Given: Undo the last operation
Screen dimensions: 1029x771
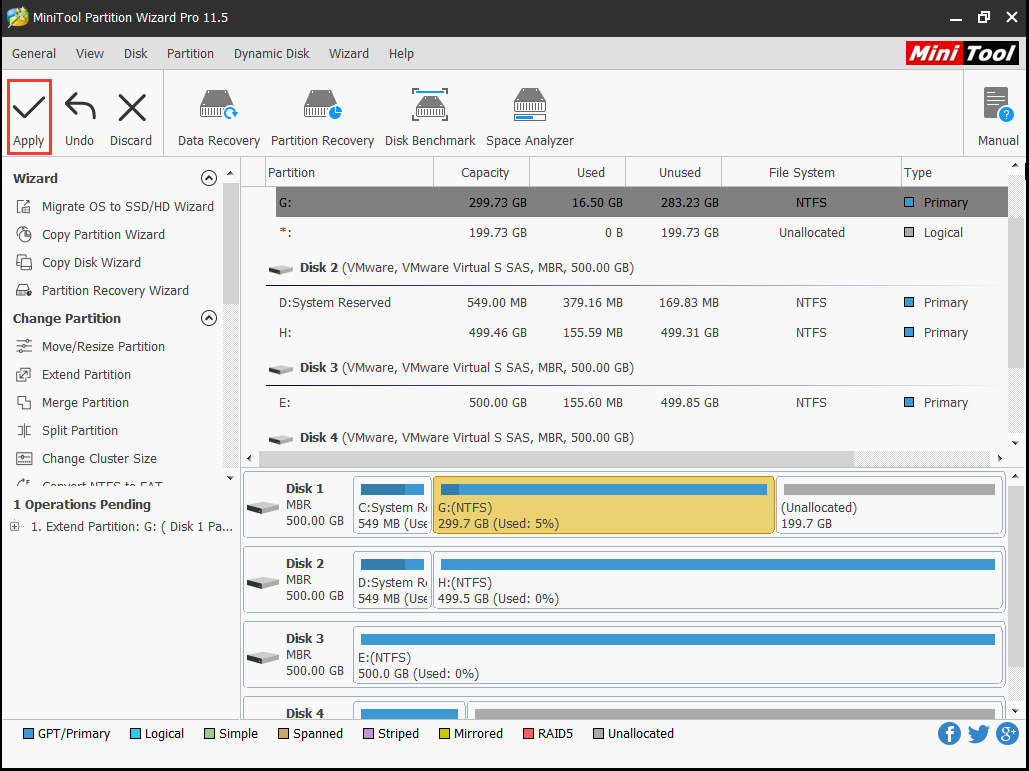Looking at the screenshot, I should point(79,119).
